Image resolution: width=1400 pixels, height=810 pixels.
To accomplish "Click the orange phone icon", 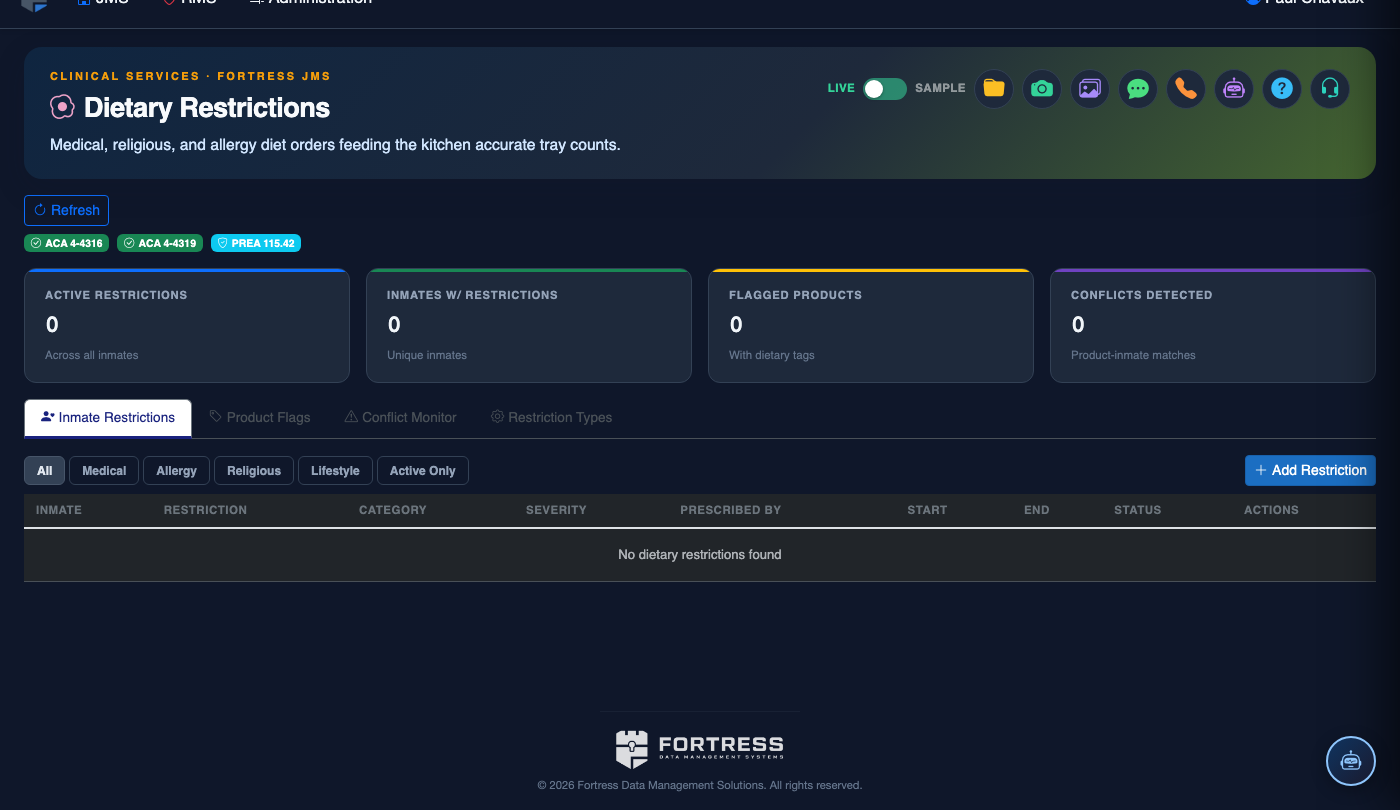I will point(1185,88).
